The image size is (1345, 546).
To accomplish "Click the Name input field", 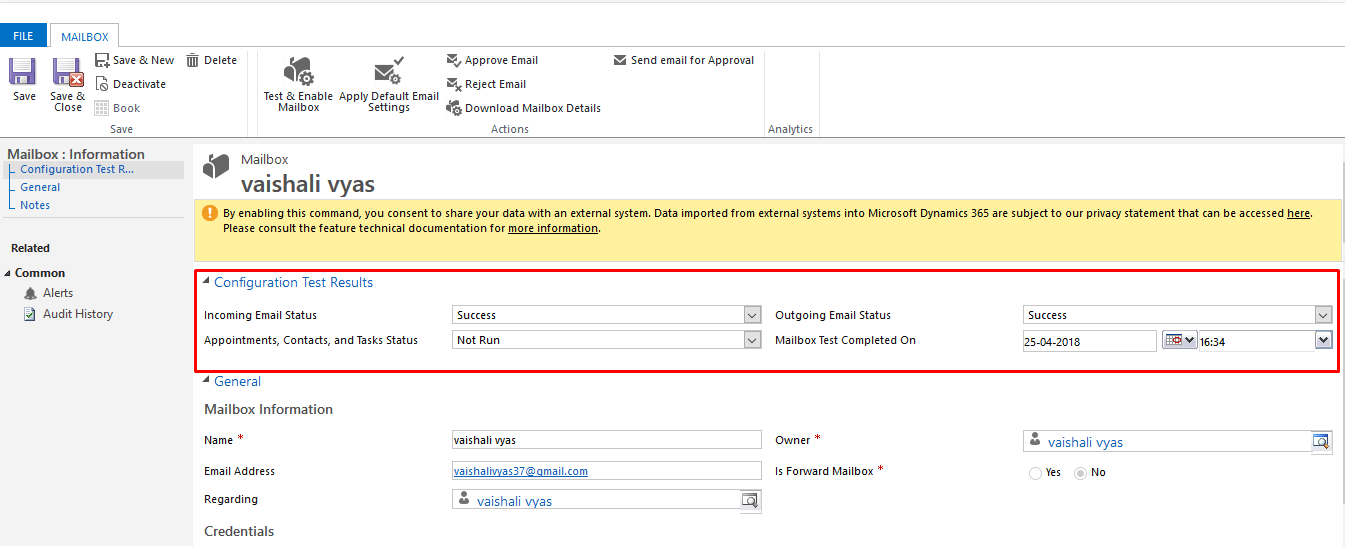I will [x=606, y=440].
